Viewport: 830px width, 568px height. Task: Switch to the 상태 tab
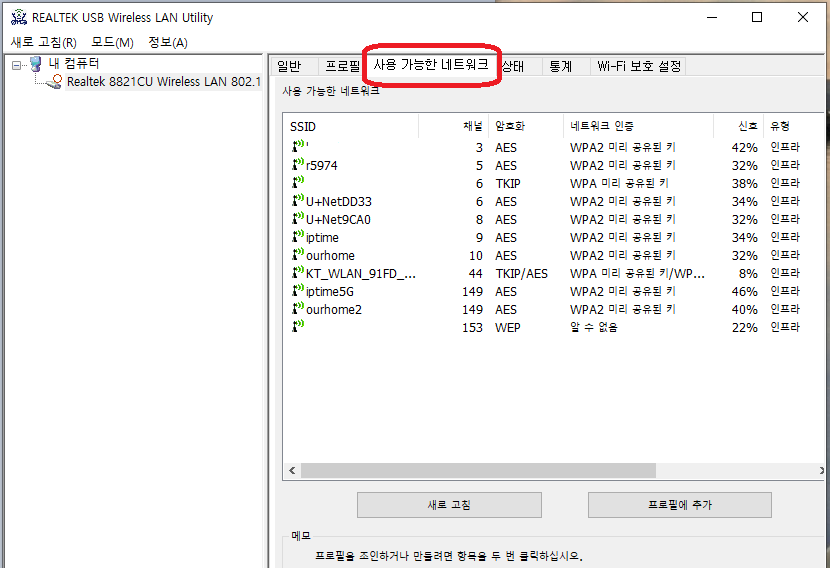[513, 66]
